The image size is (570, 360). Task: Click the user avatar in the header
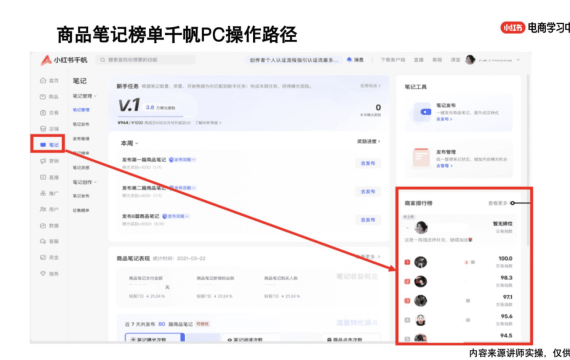(470, 60)
